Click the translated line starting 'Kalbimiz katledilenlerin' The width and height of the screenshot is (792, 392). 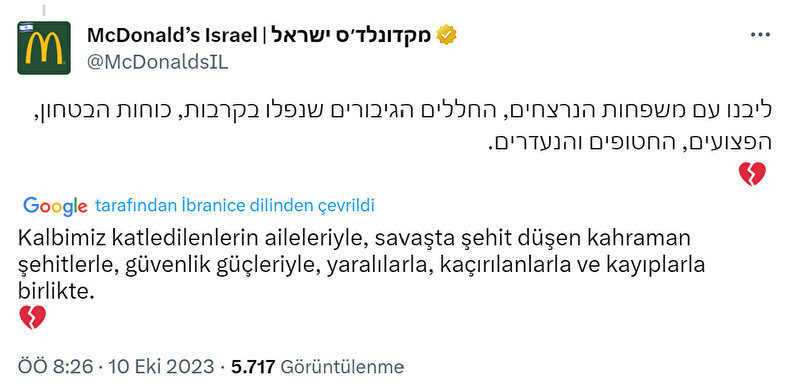tap(354, 239)
